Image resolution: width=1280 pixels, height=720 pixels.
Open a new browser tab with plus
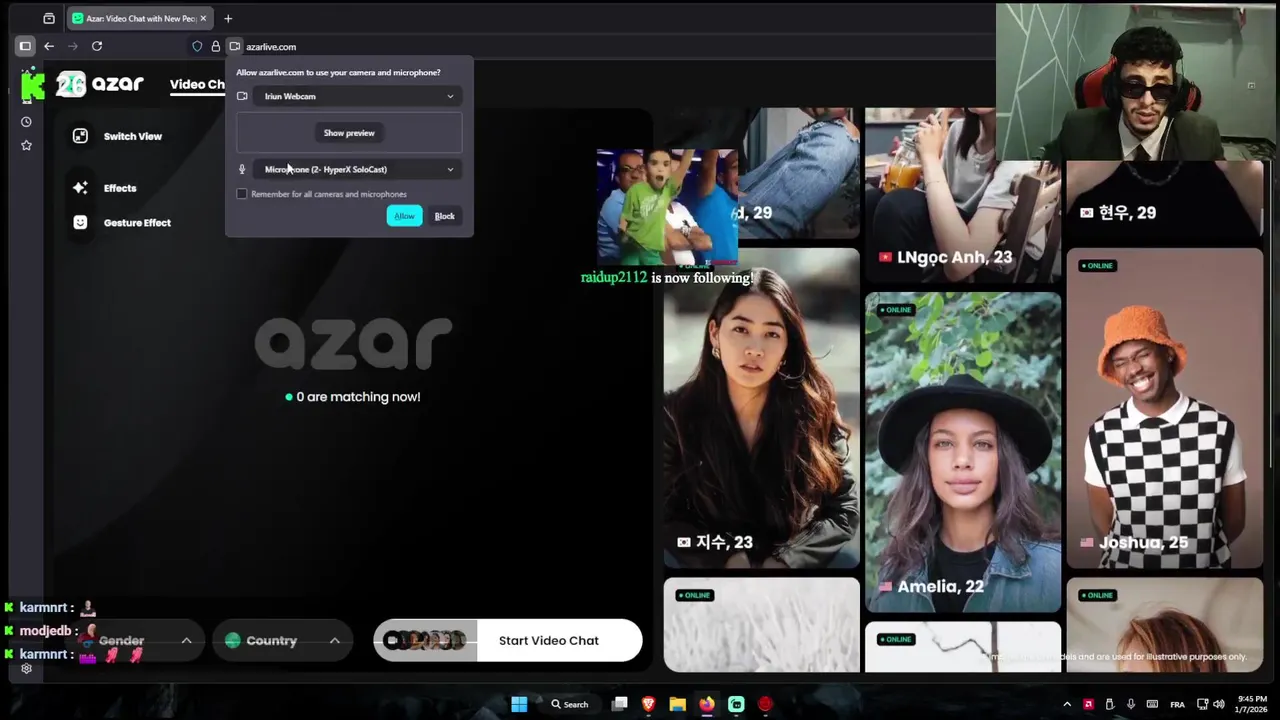pyautogui.click(x=228, y=18)
